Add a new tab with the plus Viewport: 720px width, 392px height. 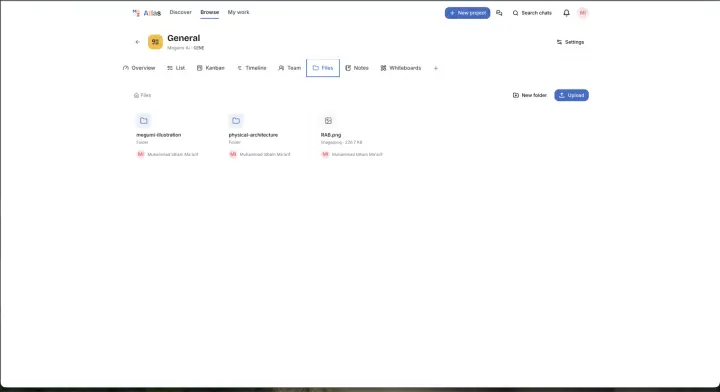coord(436,68)
